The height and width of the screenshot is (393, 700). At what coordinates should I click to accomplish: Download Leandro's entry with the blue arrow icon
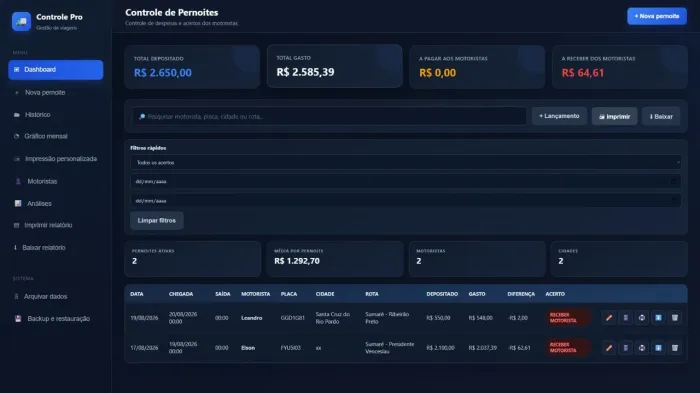tap(658, 318)
